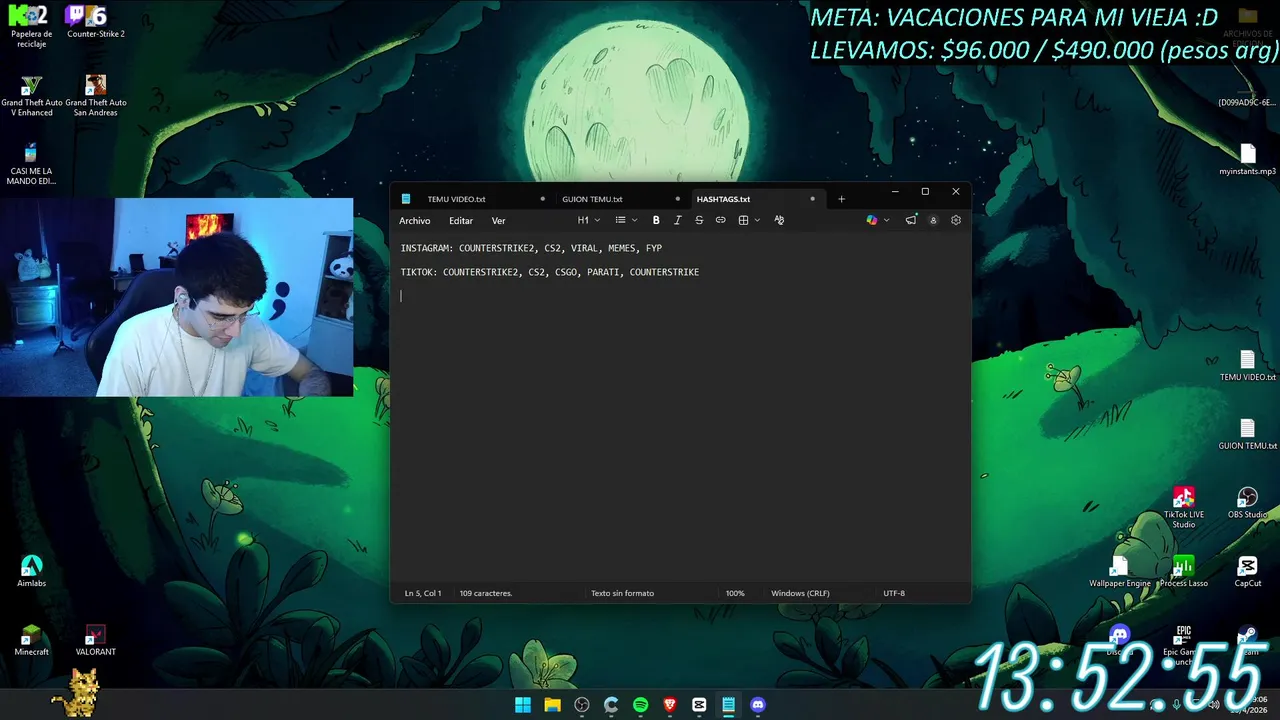Apply strikethrough formatting in Notepad
The width and height of the screenshot is (1280, 720).
pos(699,220)
